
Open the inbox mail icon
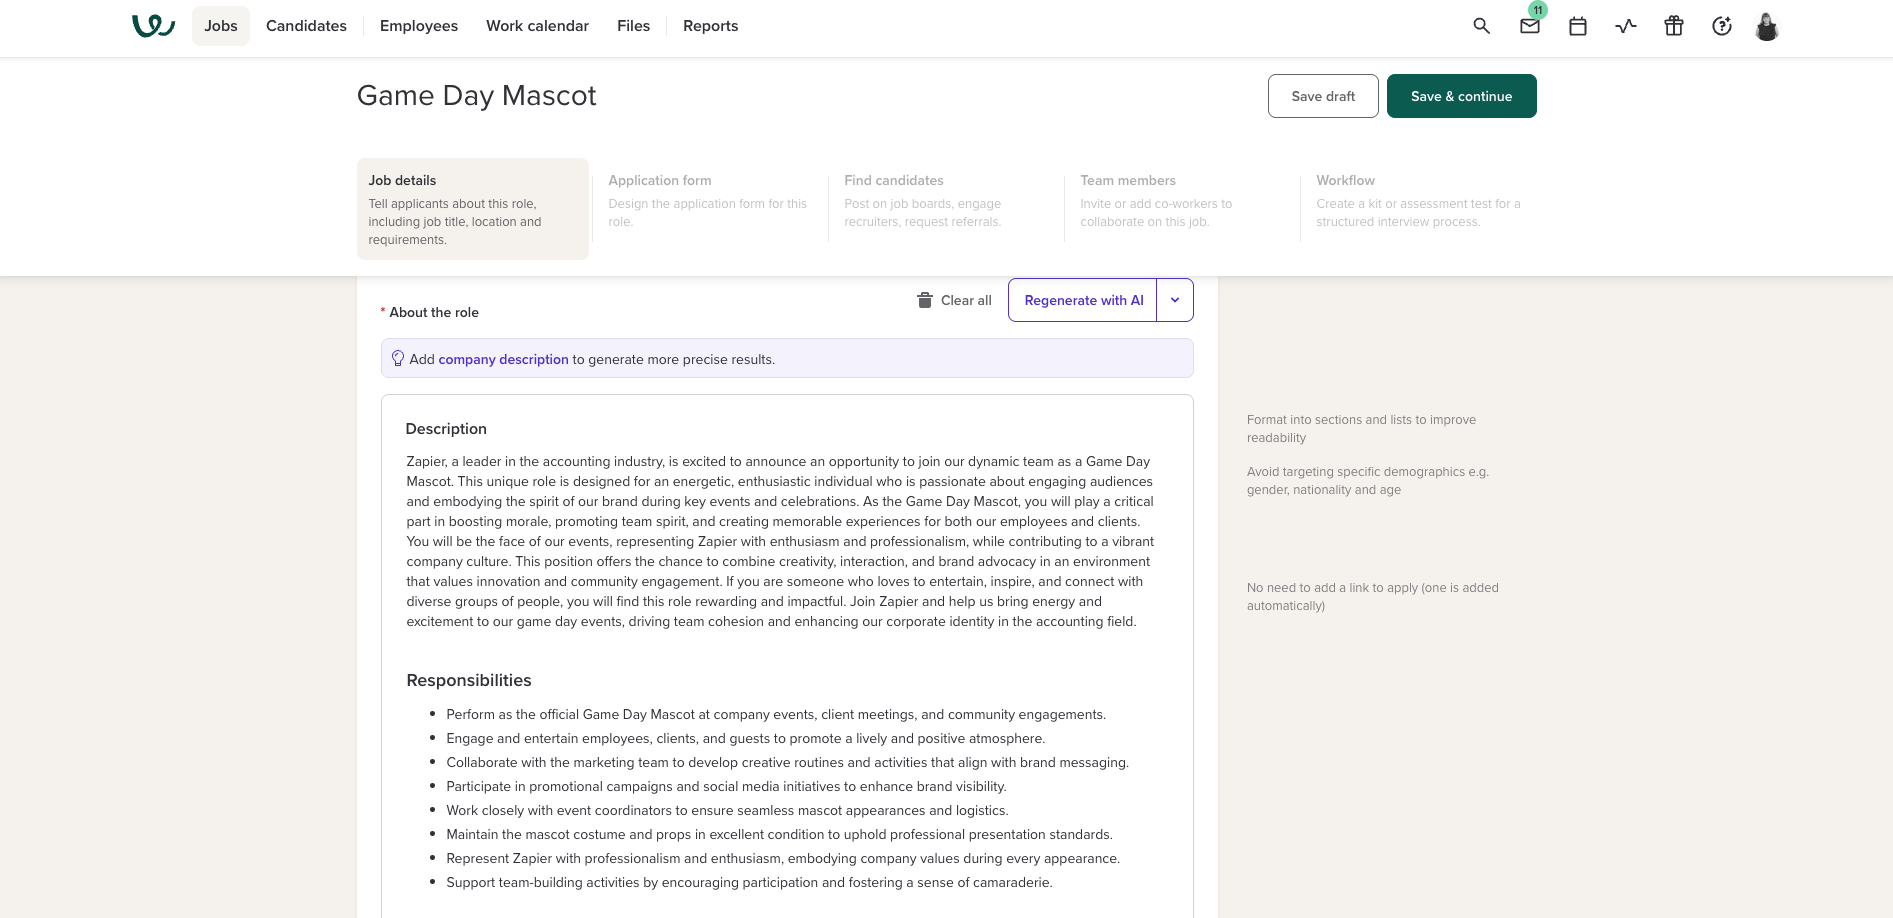1530,26
